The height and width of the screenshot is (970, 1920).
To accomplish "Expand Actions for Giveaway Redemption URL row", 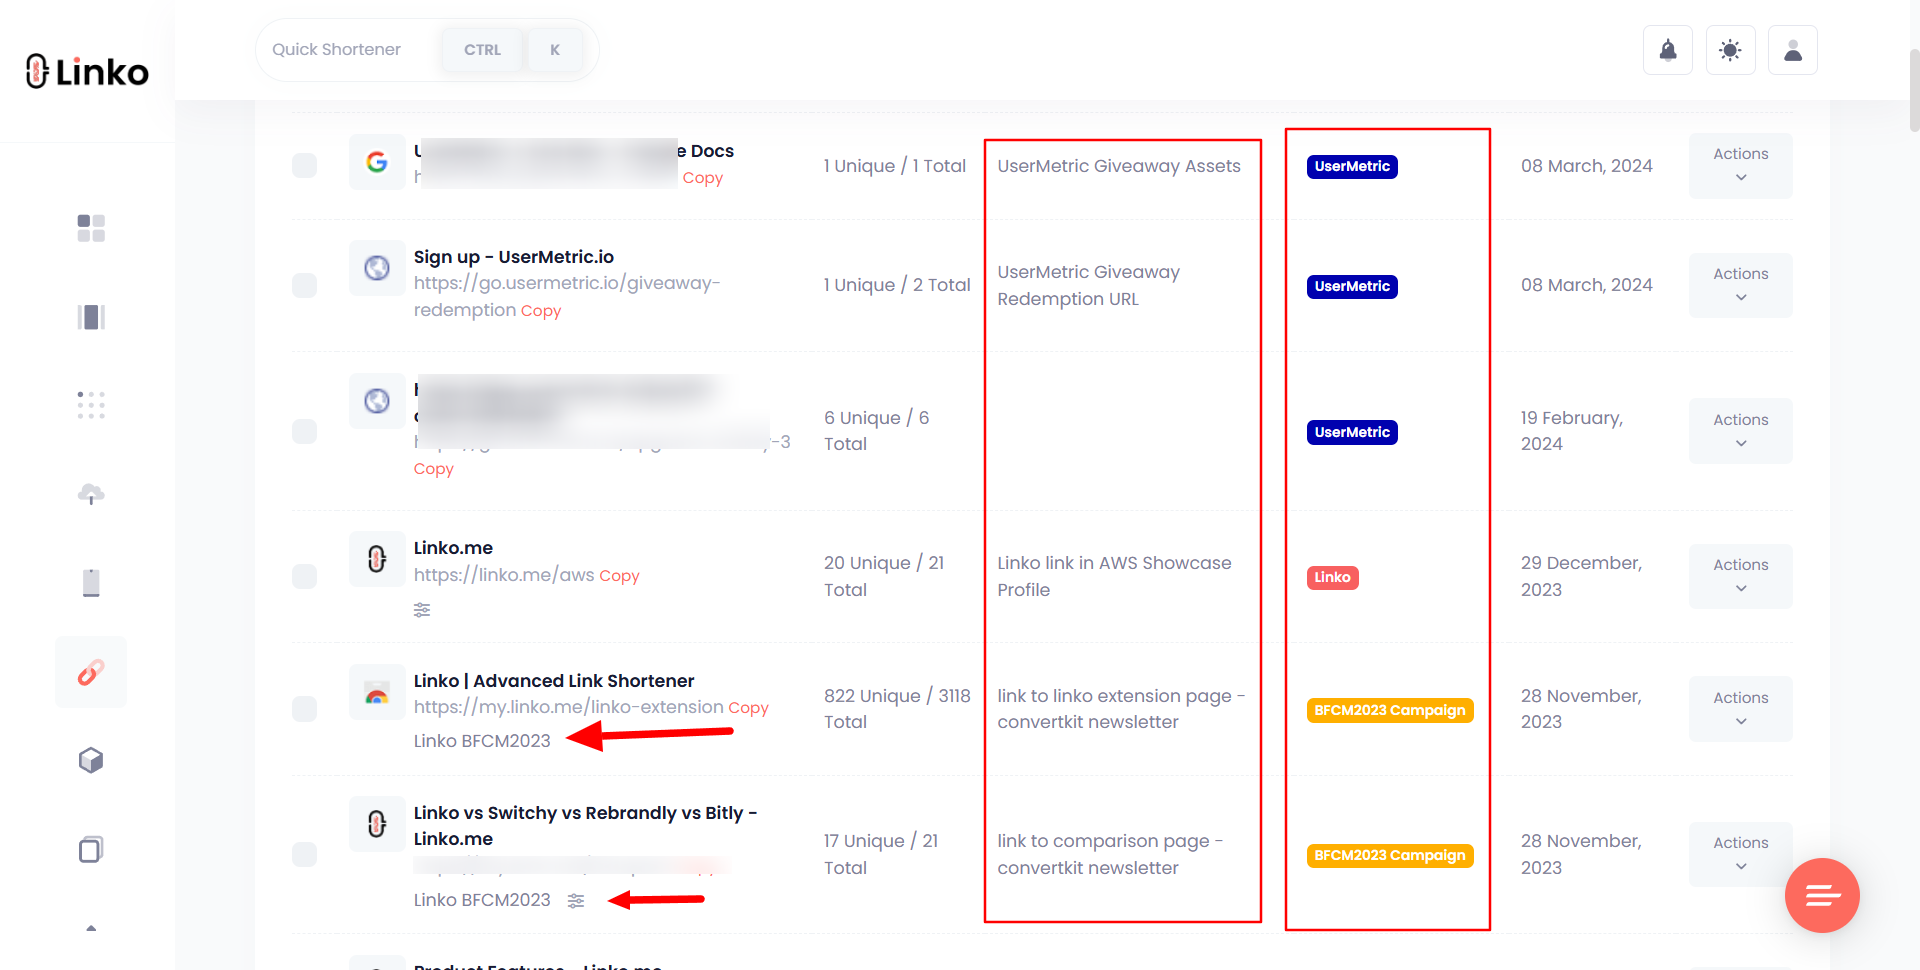I will pyautogui.click(x=1740, y=285).
